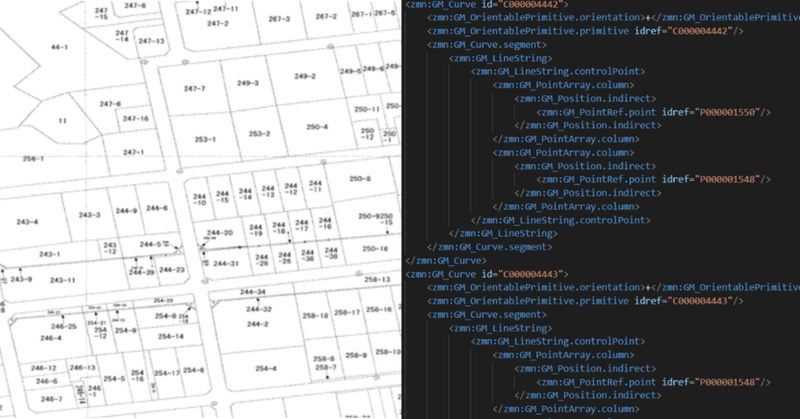Click parcel label 246-12
This screenshot has width=800, height=419.
pos(43,368)
